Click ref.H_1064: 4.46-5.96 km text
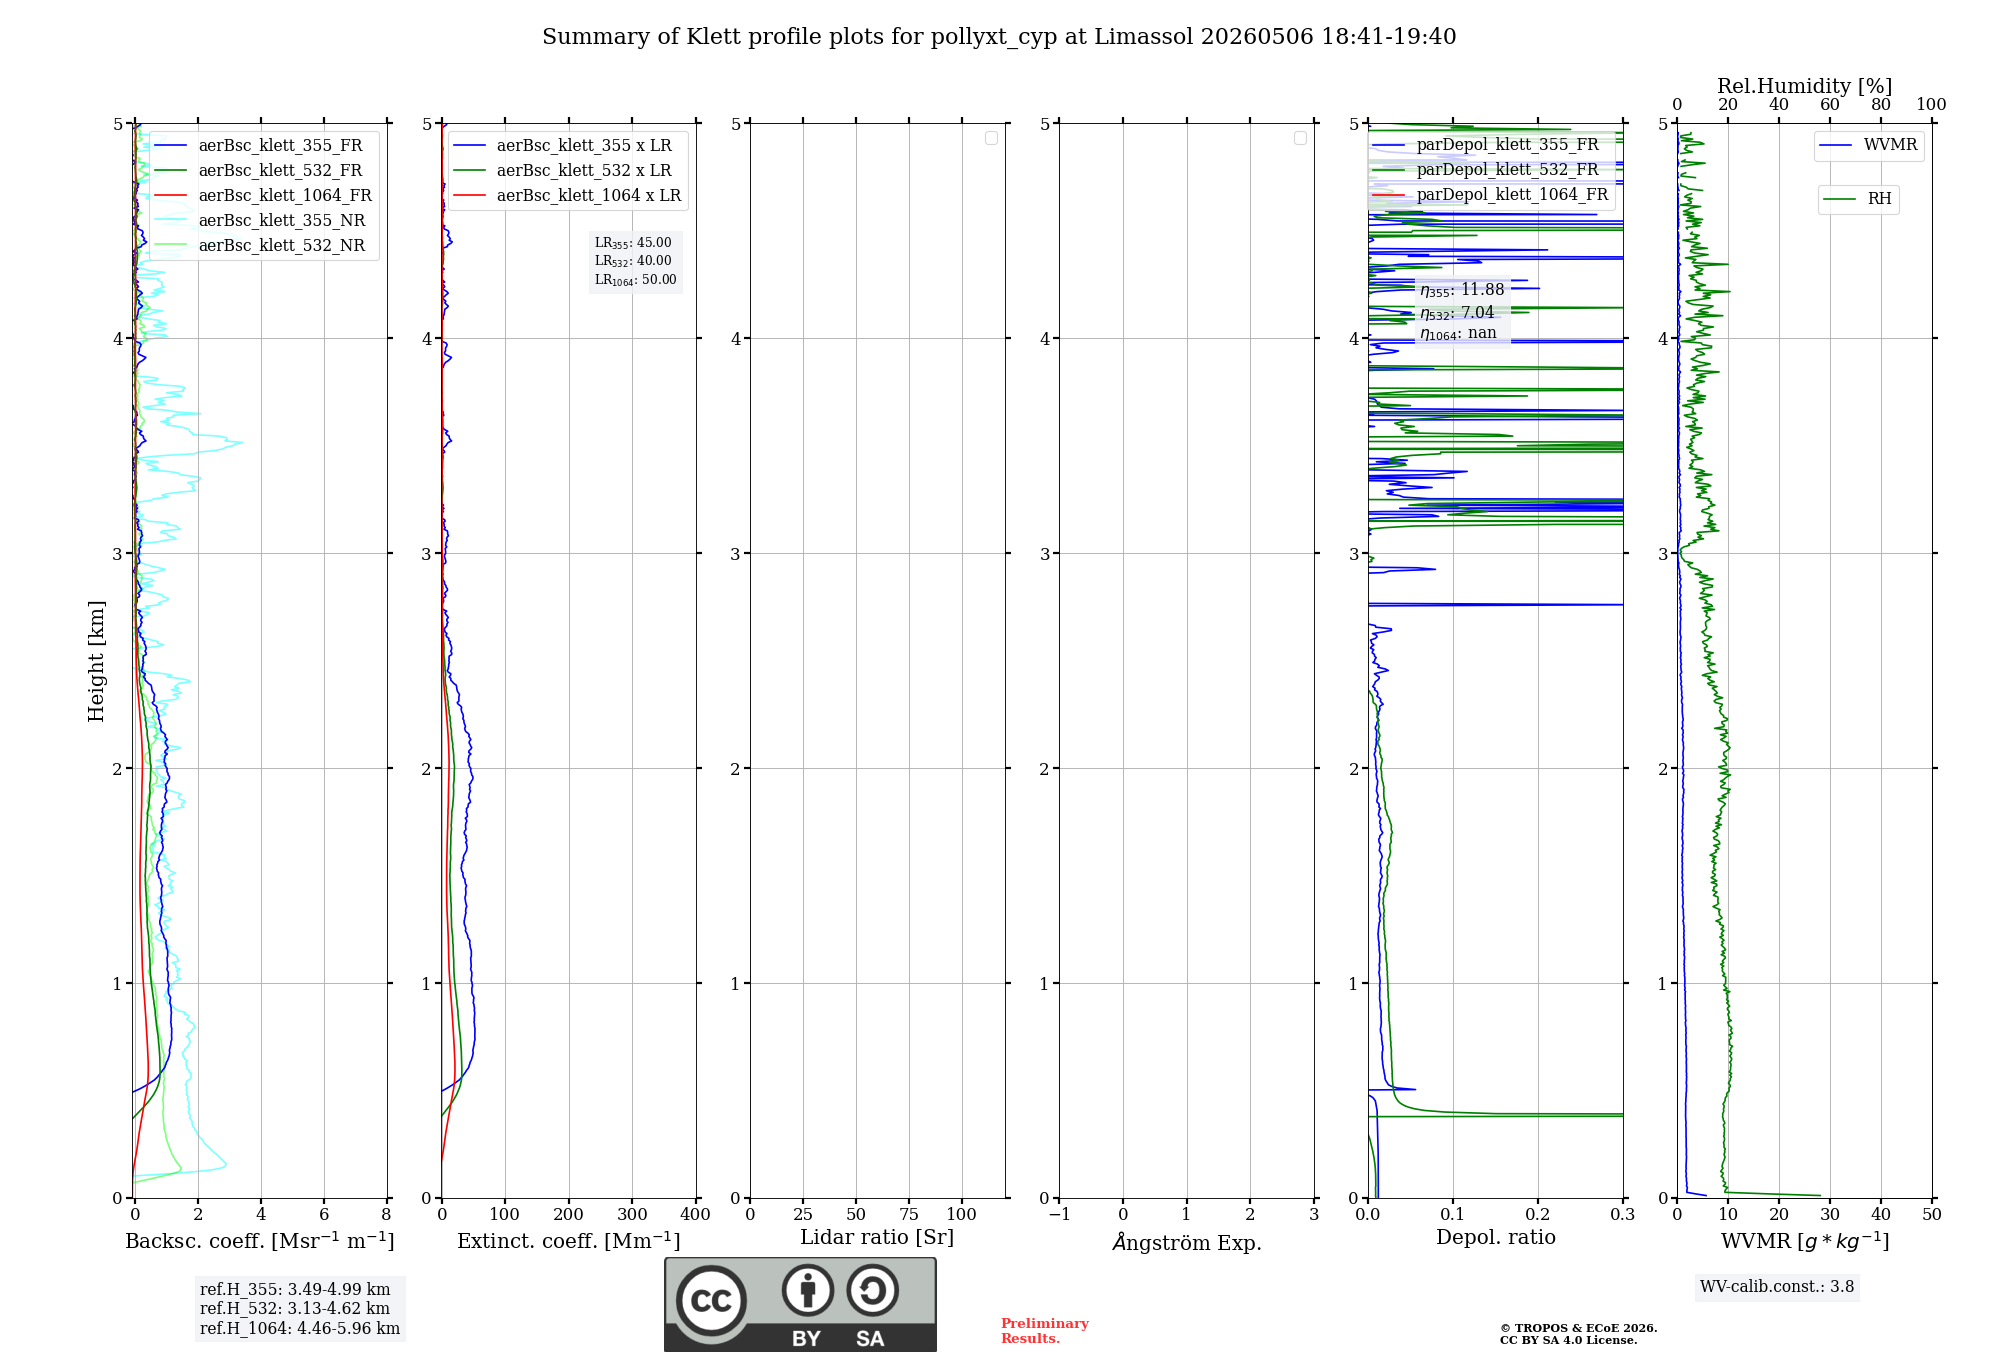 (x=300, y=1329)
